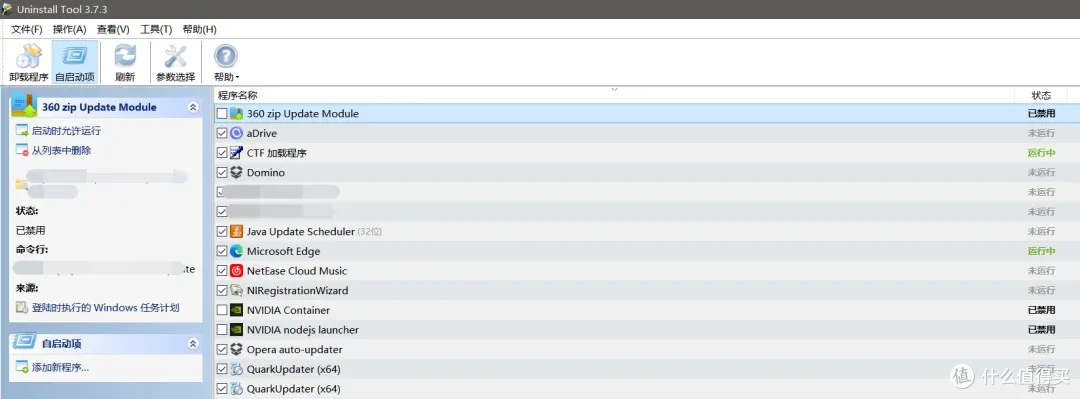
Task: Click the 已禁用 status of NVIDIA Container
Action: 1041,310
